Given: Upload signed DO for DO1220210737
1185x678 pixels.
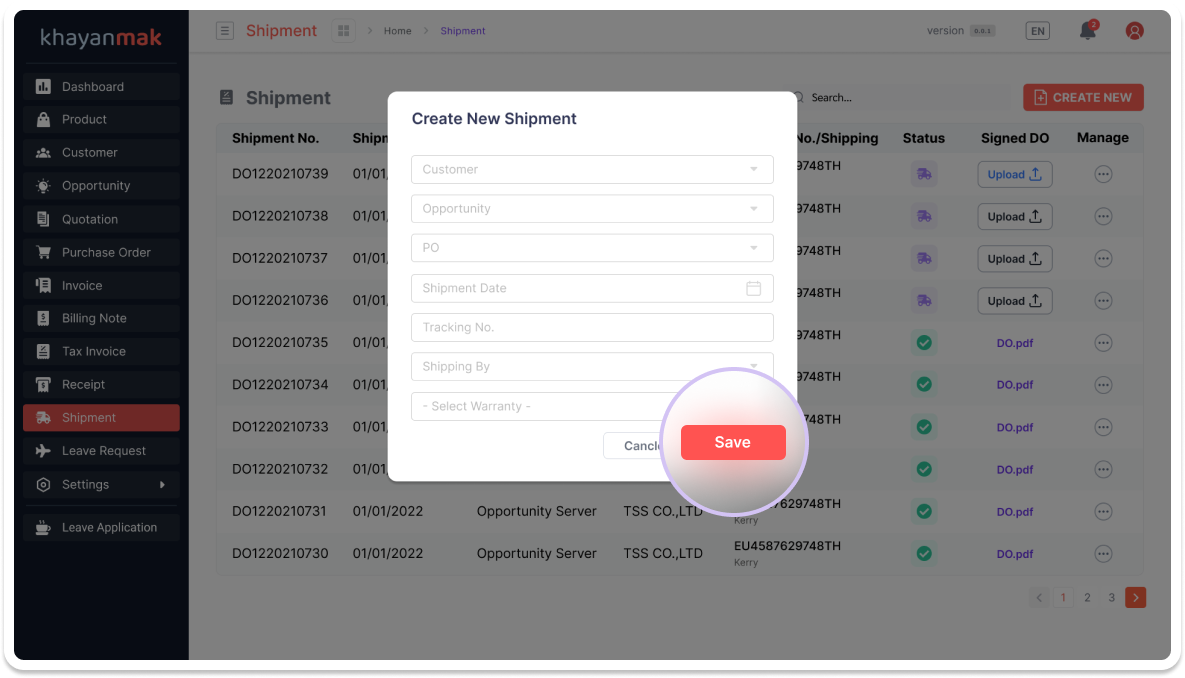Looking at the screenshot, I should pyautogui.click(x=1014, y=258).
